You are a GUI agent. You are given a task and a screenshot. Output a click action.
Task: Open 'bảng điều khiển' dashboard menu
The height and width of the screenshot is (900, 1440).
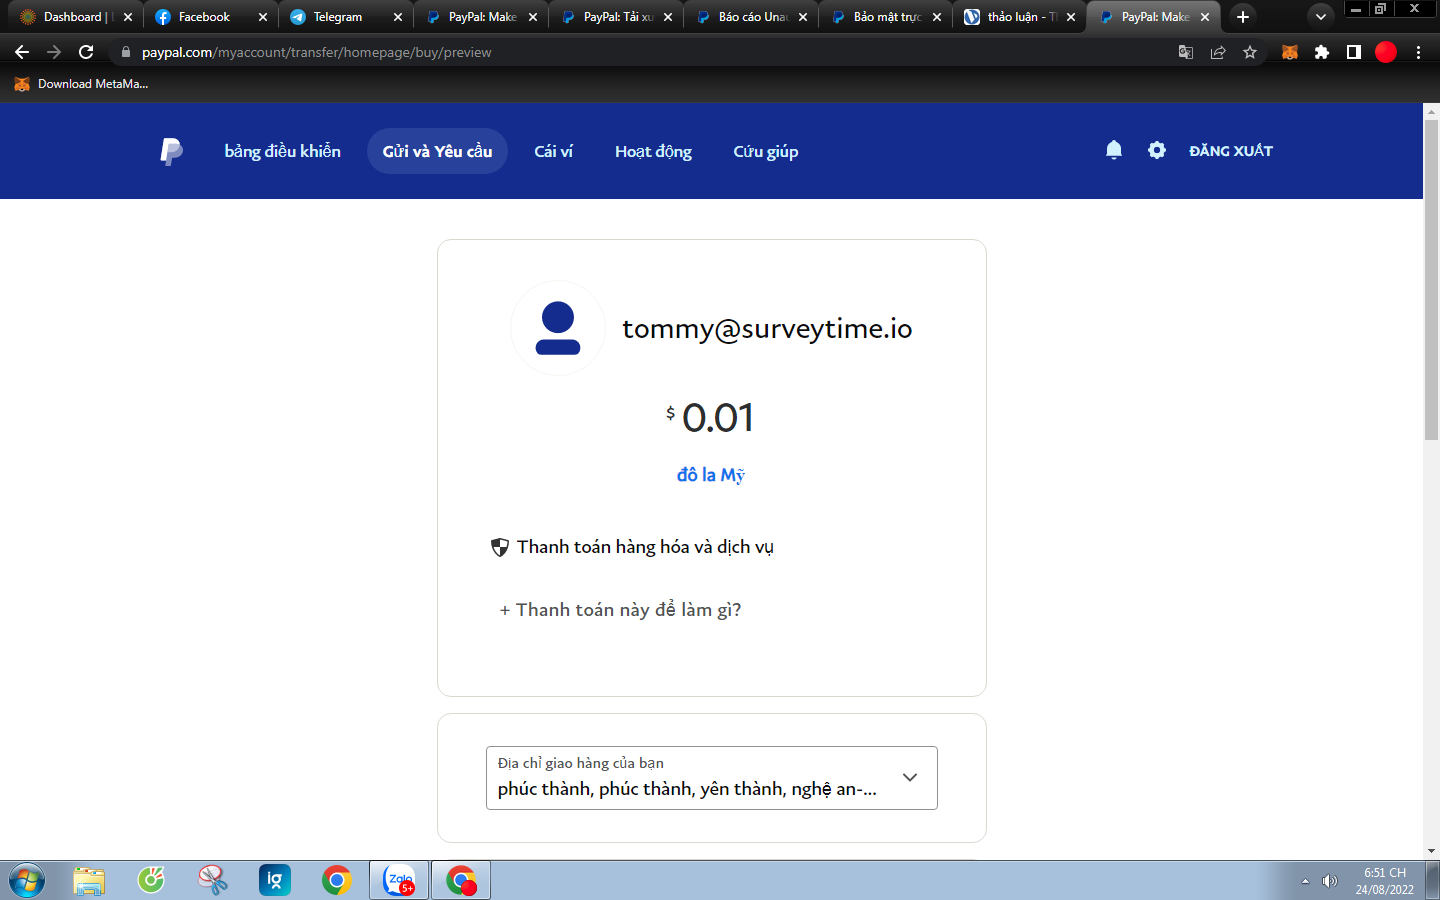click(x=283, y=151)
